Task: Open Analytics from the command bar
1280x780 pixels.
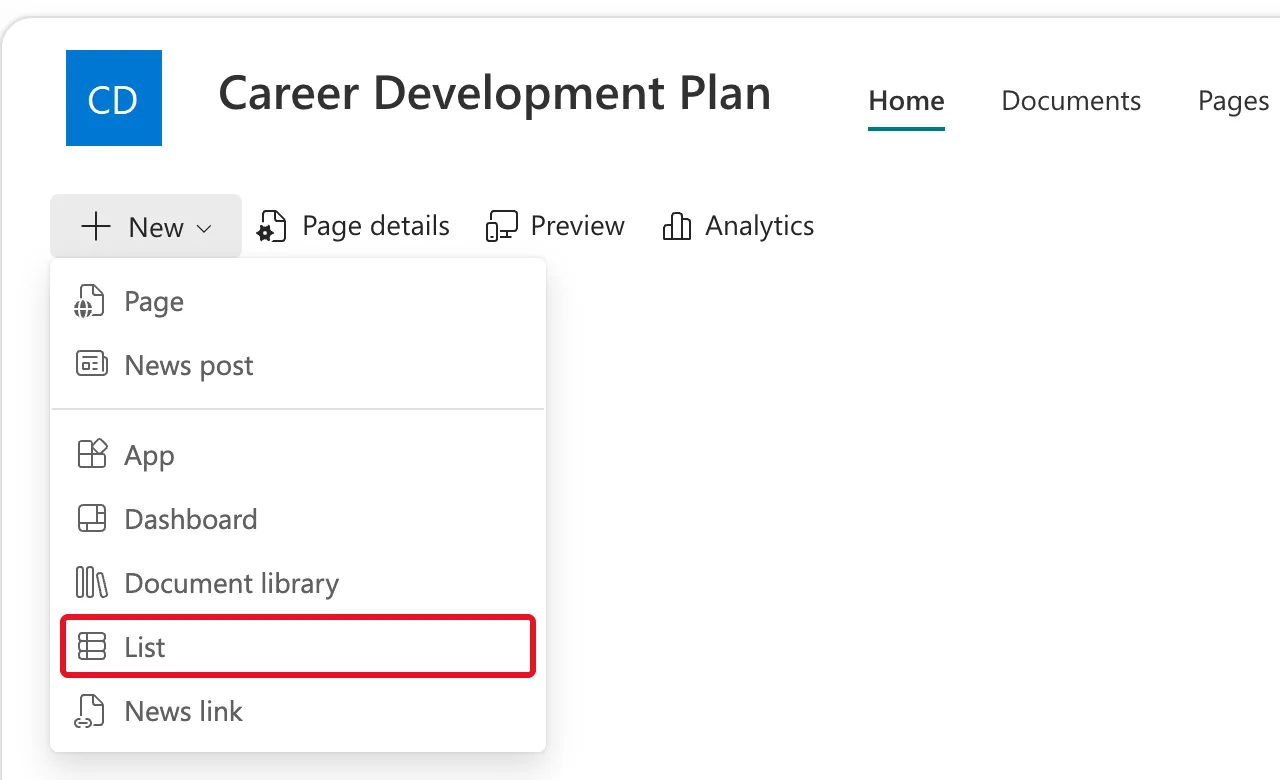Action: 738,226
